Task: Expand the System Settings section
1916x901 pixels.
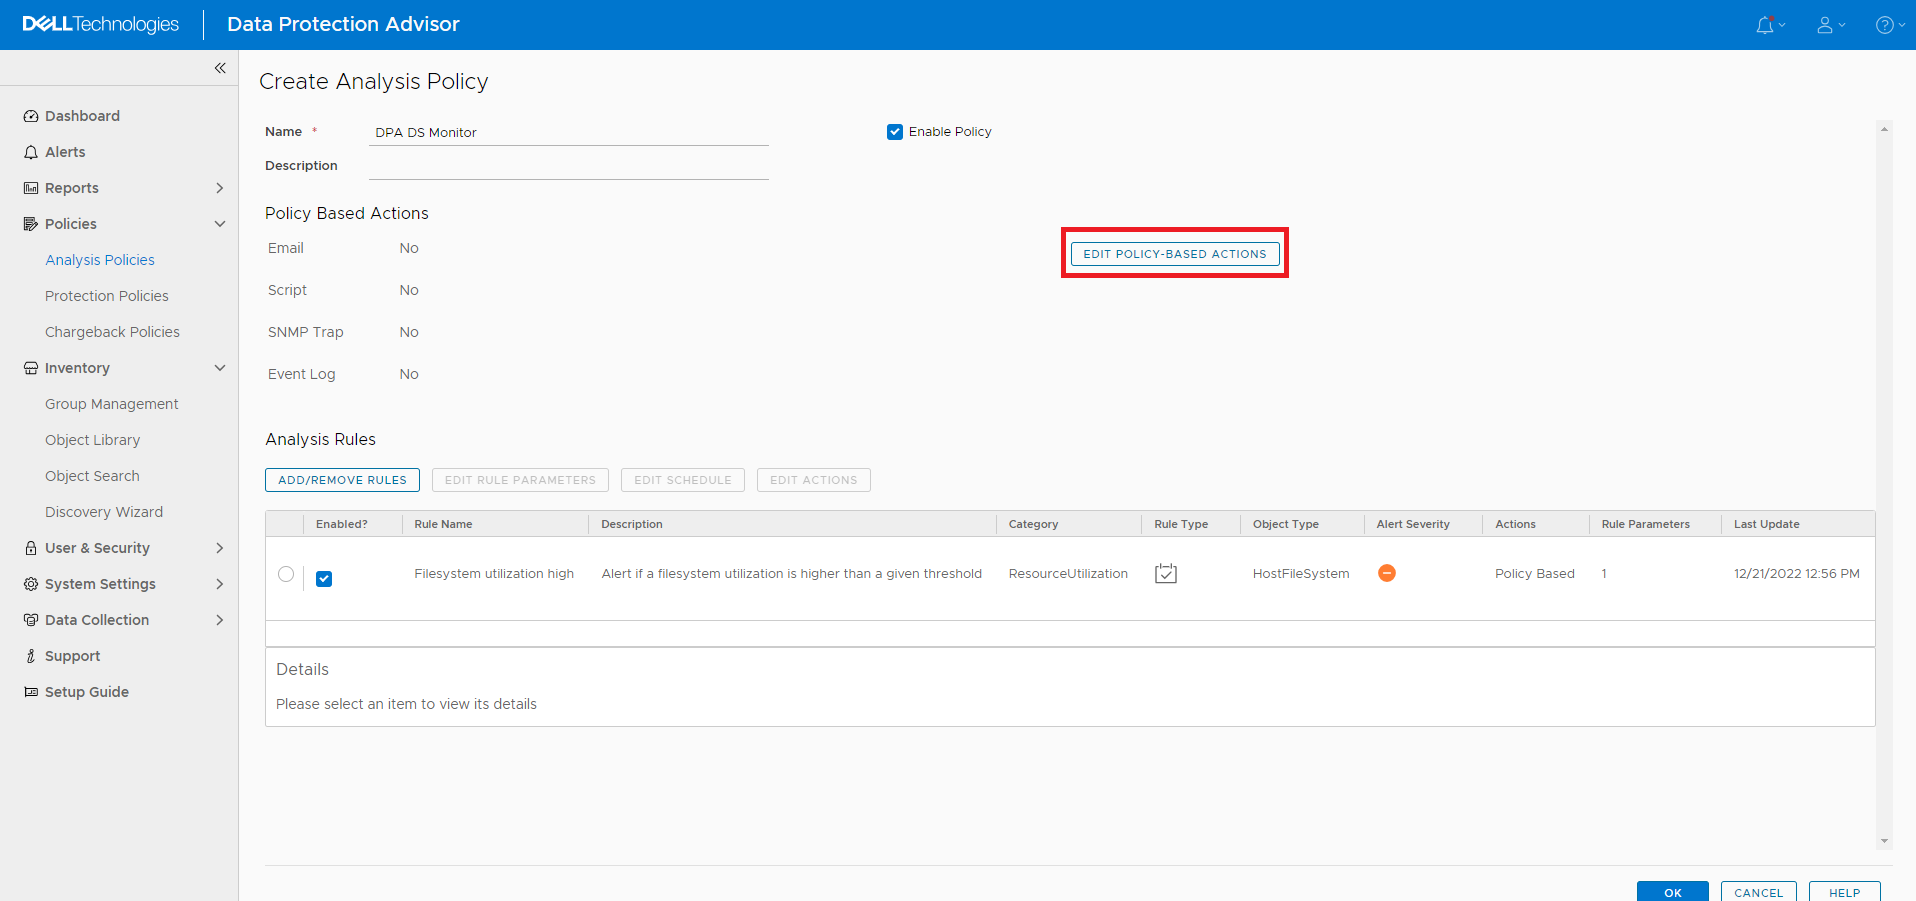Action: (x=219, y=583)
